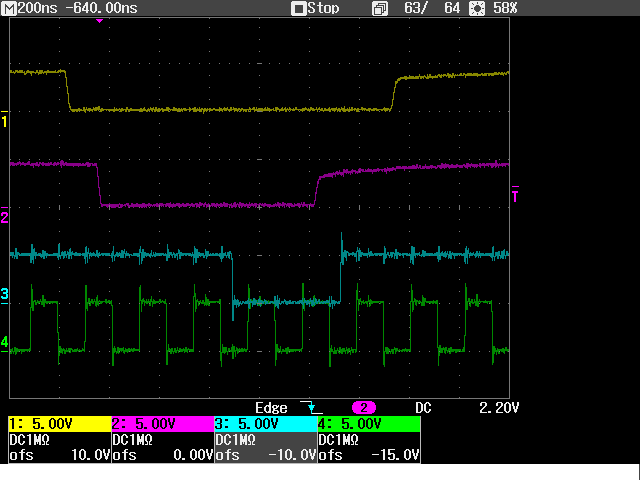Select the green channel 4 5.00V header

click(x=368, y=424)
